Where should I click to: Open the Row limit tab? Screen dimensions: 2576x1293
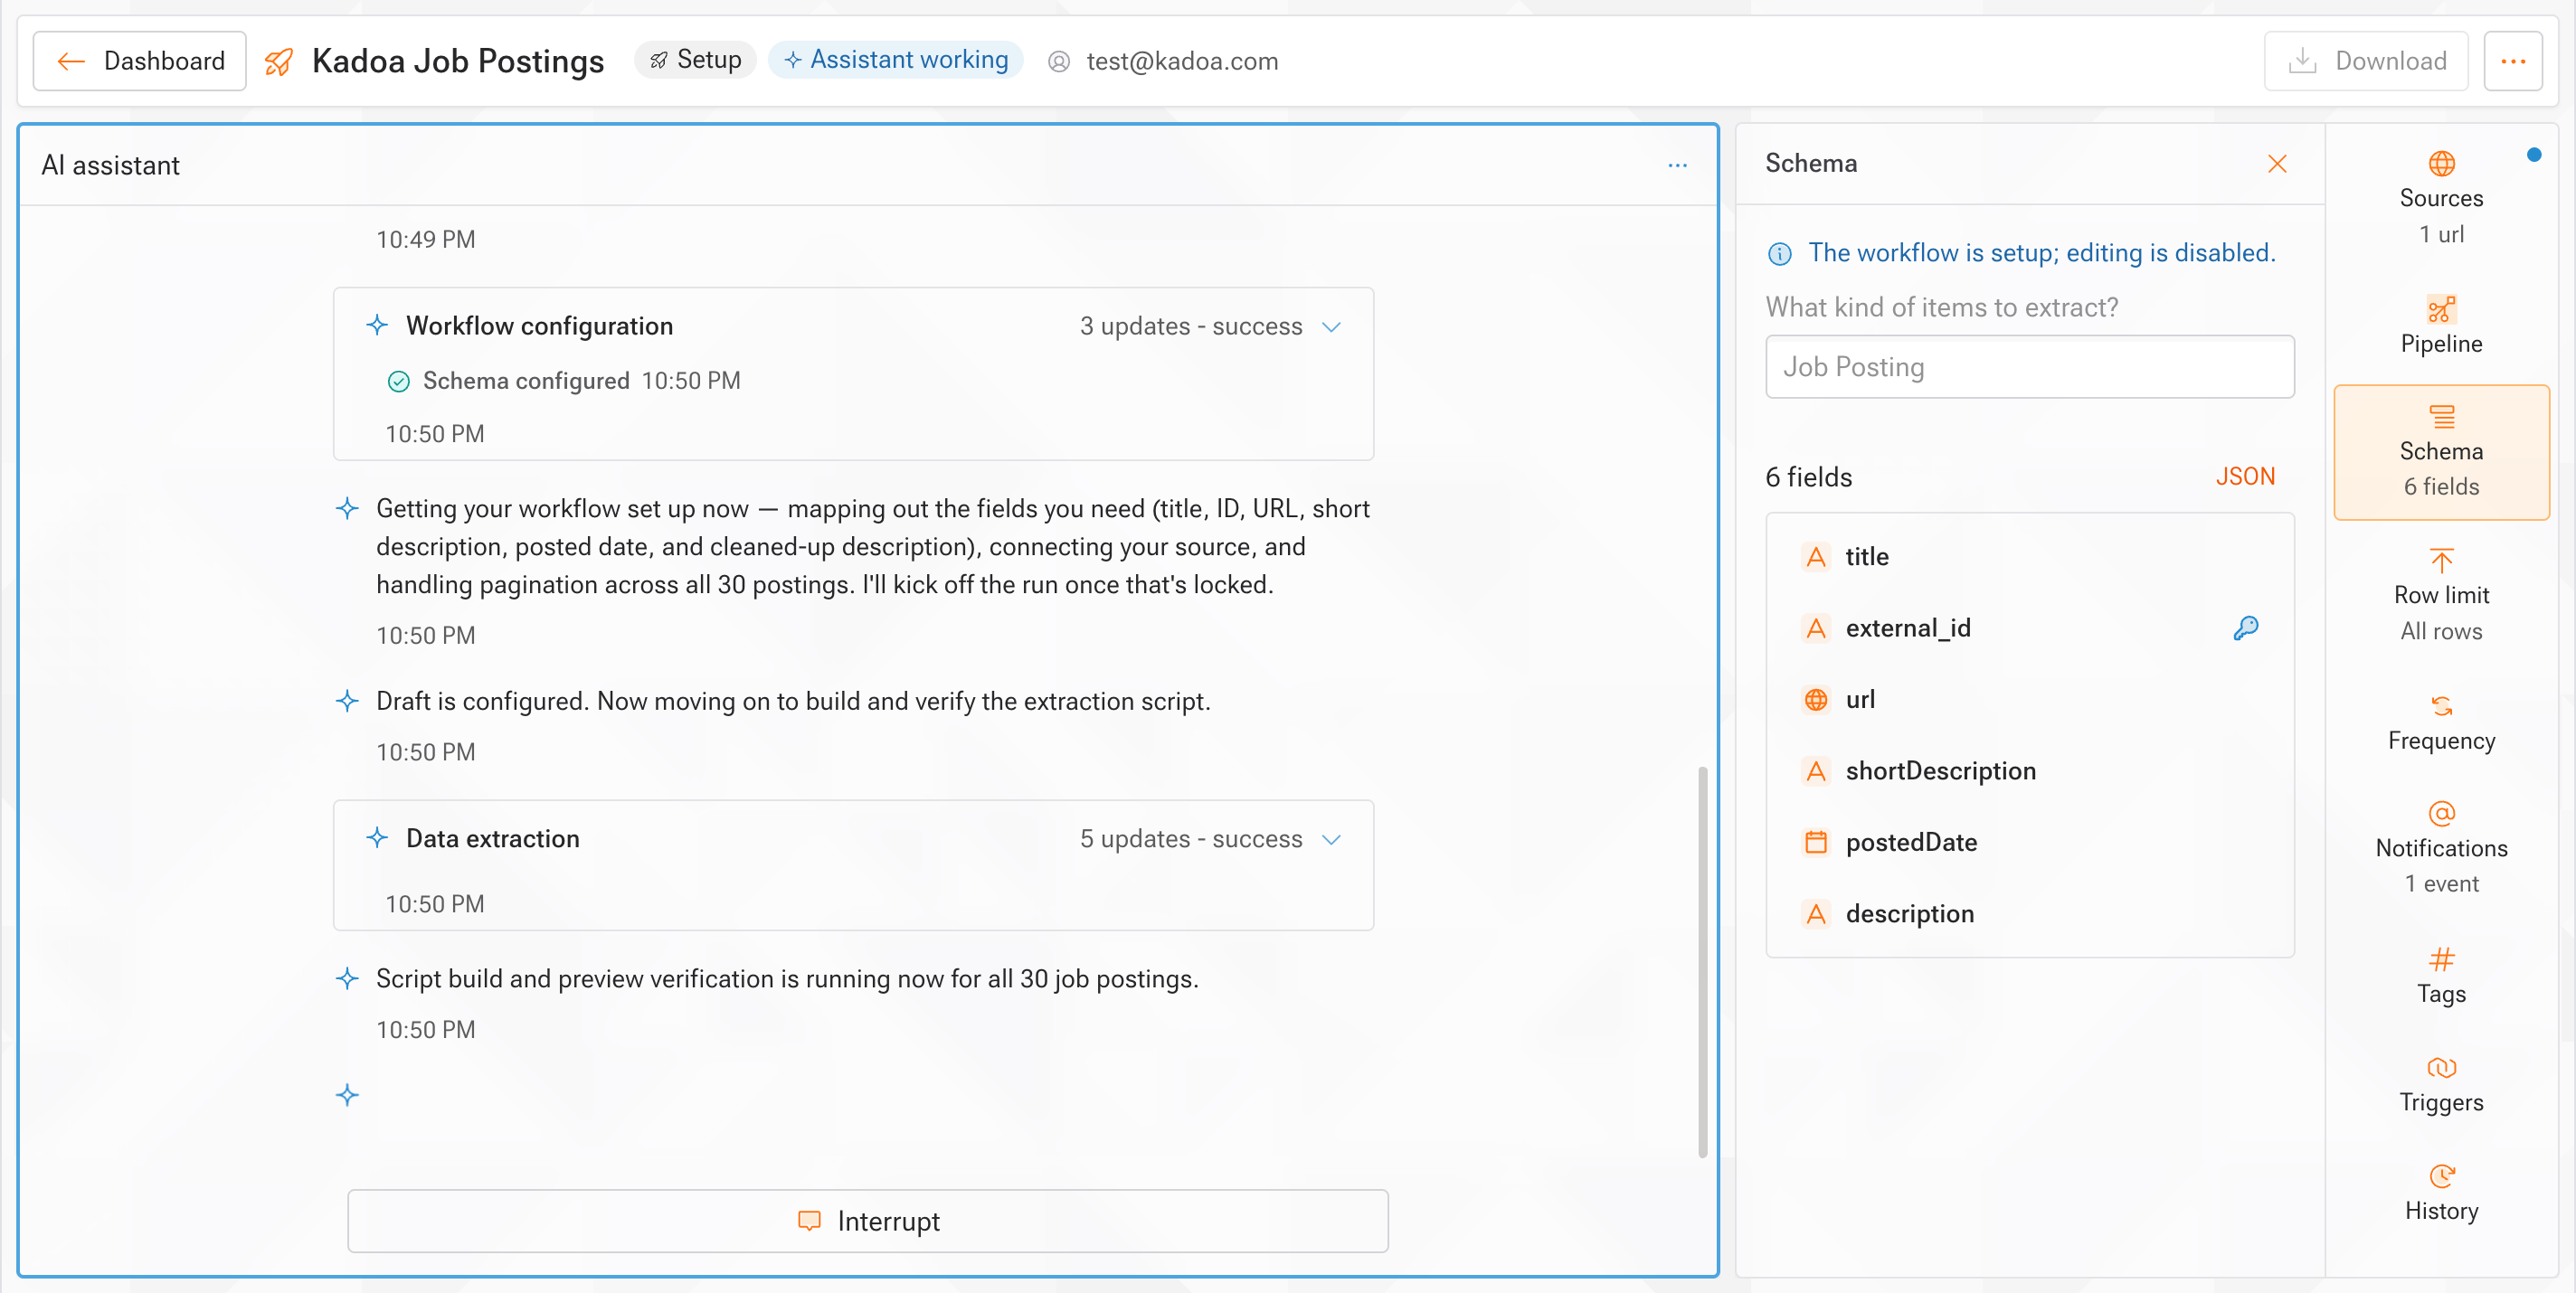[x=2441, y=595]
